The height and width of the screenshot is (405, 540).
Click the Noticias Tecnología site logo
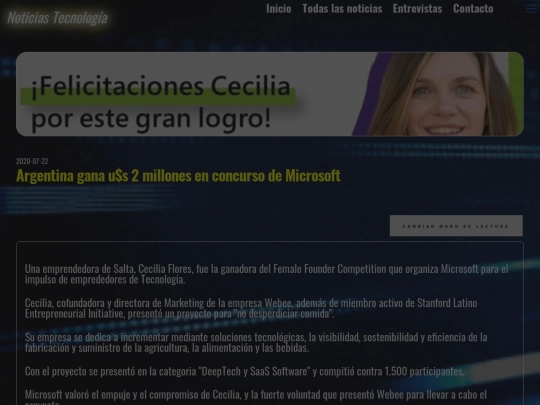click(x=57, y=18)
